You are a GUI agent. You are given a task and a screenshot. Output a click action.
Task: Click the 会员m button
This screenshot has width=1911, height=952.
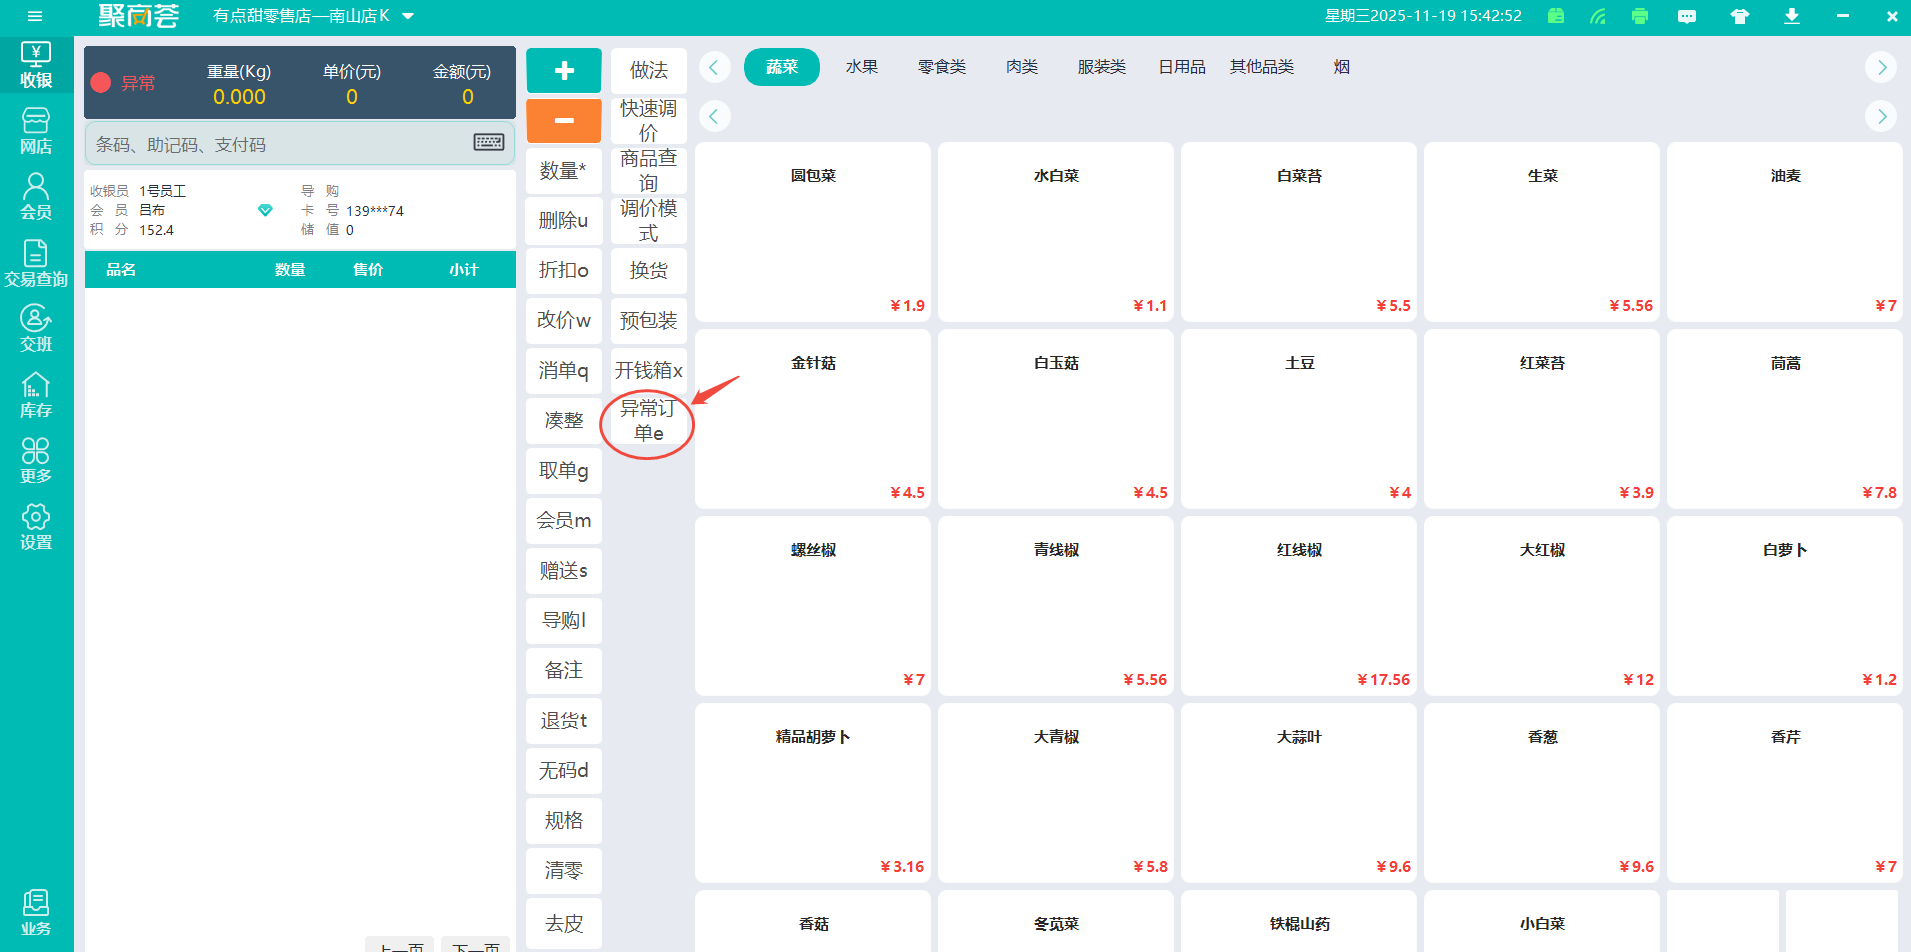(x=564, y=521)
